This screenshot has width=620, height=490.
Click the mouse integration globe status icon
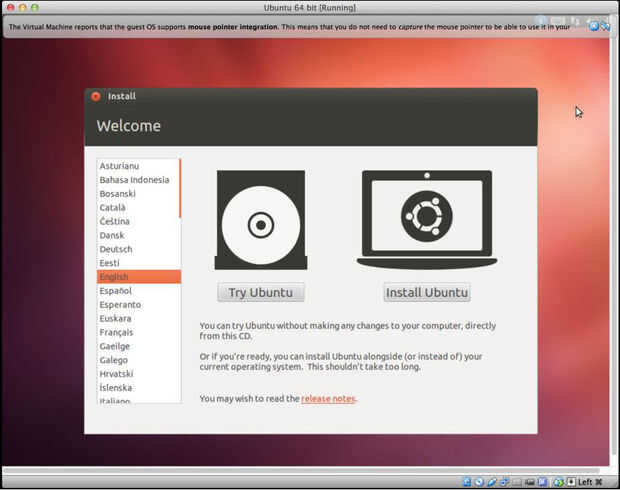point(559,482)
